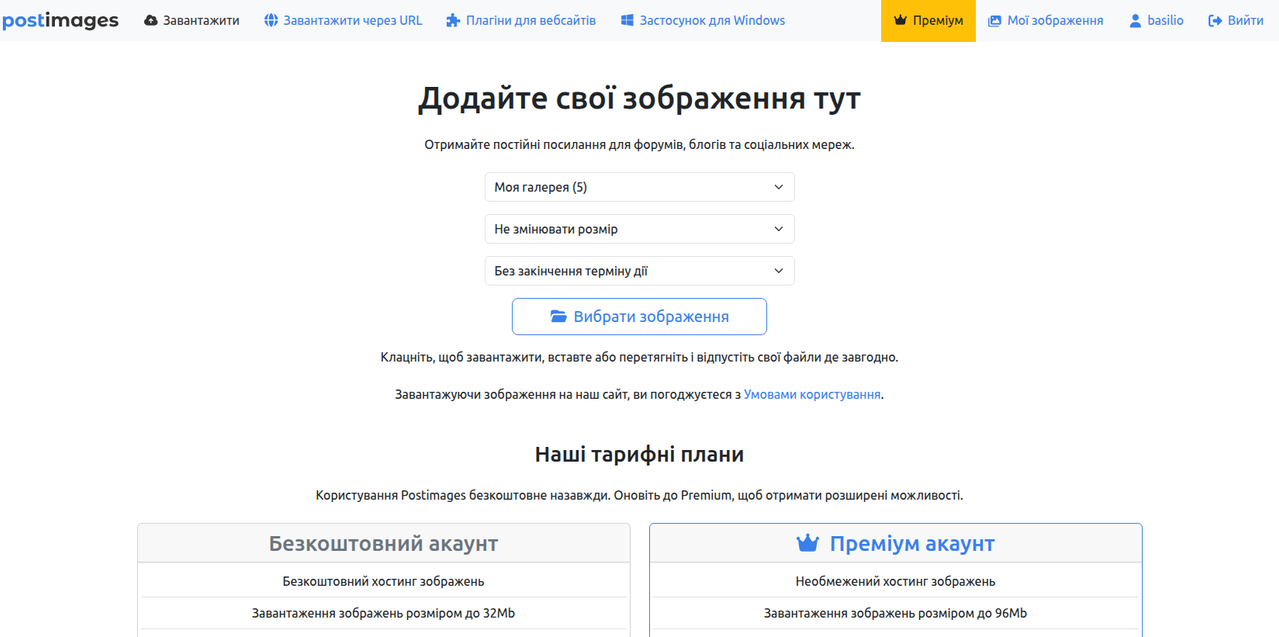This screenshot has width=1279, height=637.
Task: Click the Windows logo icon
Action: pos(627,20)
